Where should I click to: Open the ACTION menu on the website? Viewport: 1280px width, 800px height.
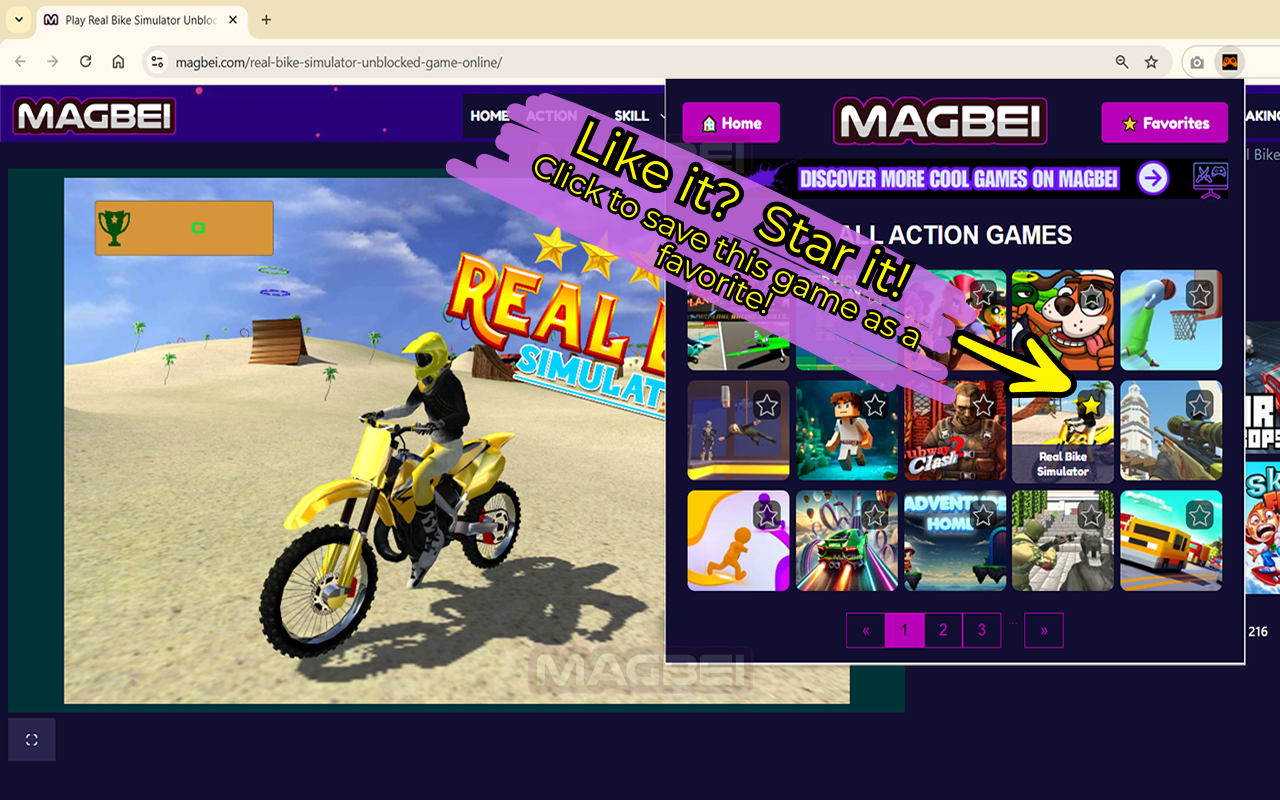tap(551, 116)
